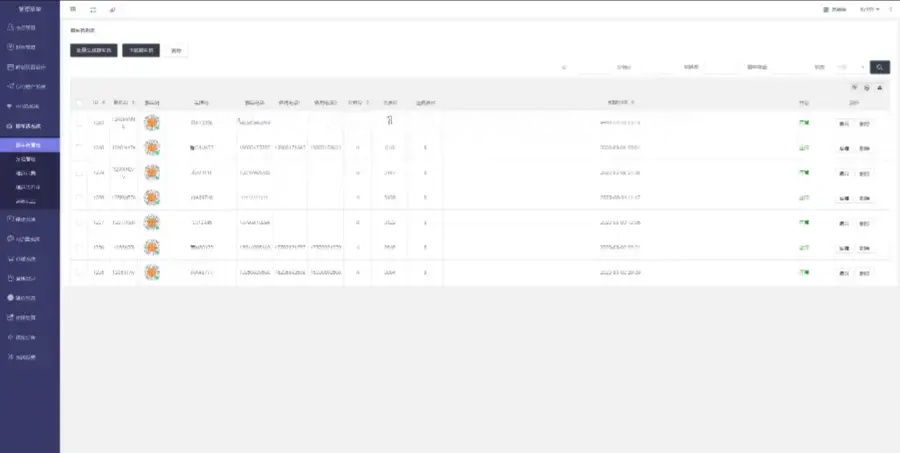Sort the table by the ID column

click(98, 103)
